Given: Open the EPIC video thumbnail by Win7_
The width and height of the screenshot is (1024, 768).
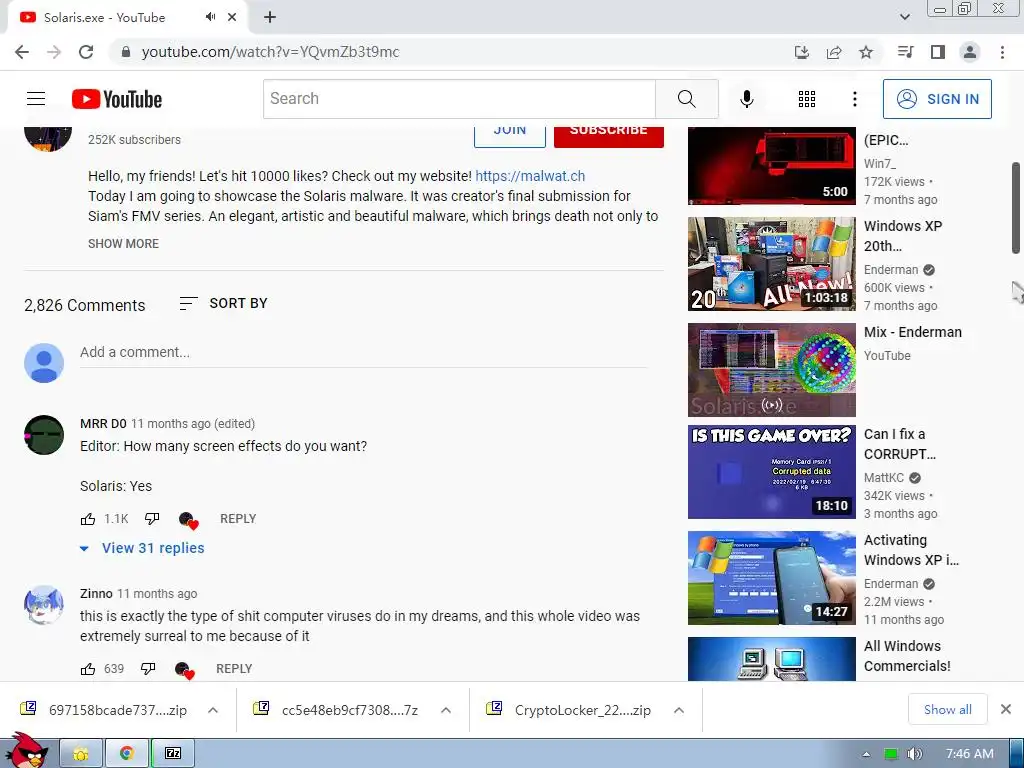Looking at the screenshot, I should pyautogui.click(x=771, y=166).
